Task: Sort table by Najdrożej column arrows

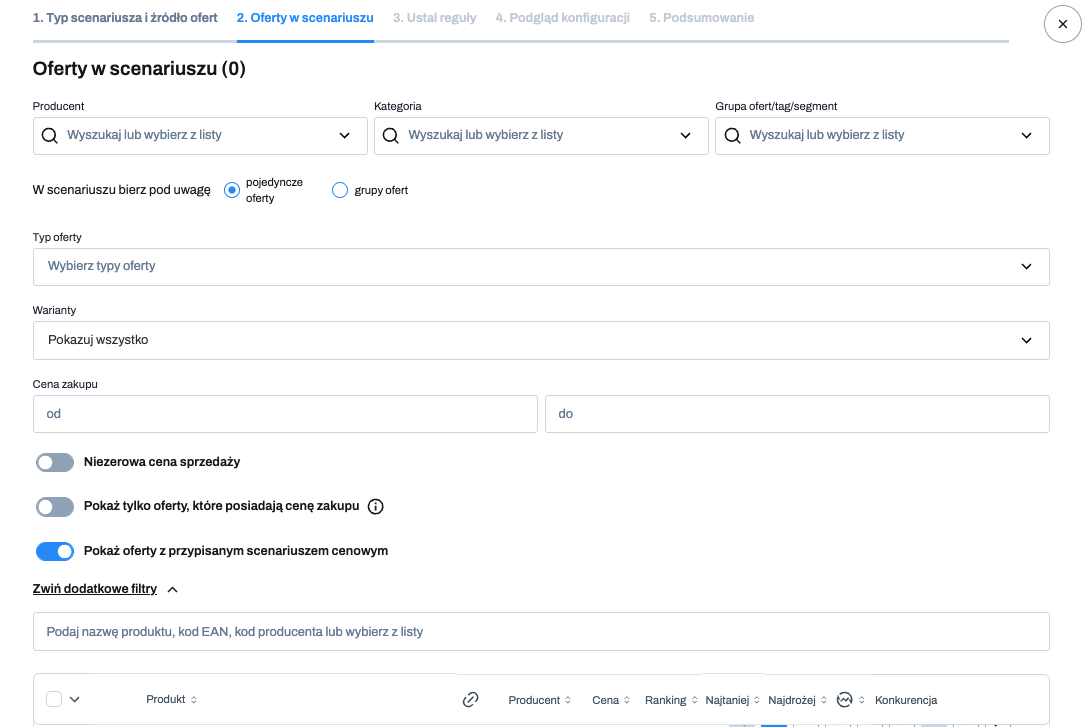Action: (824, 700)
